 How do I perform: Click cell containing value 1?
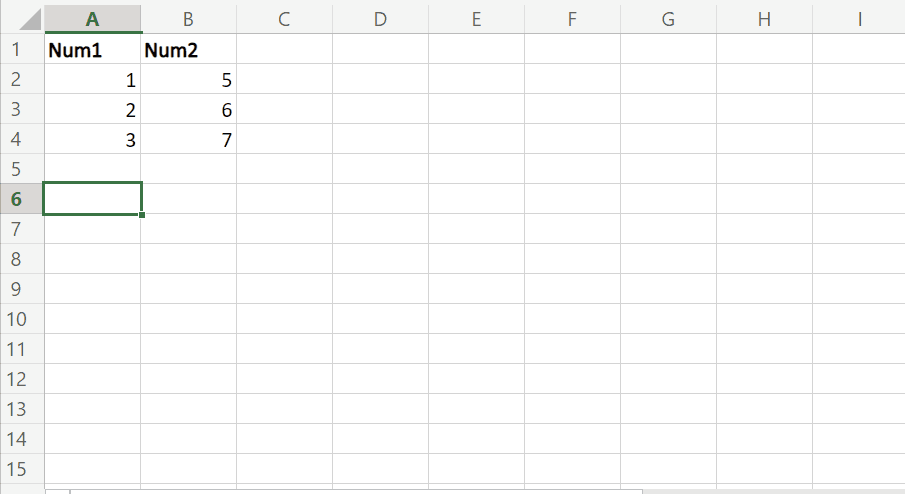(x=93, y=80)
